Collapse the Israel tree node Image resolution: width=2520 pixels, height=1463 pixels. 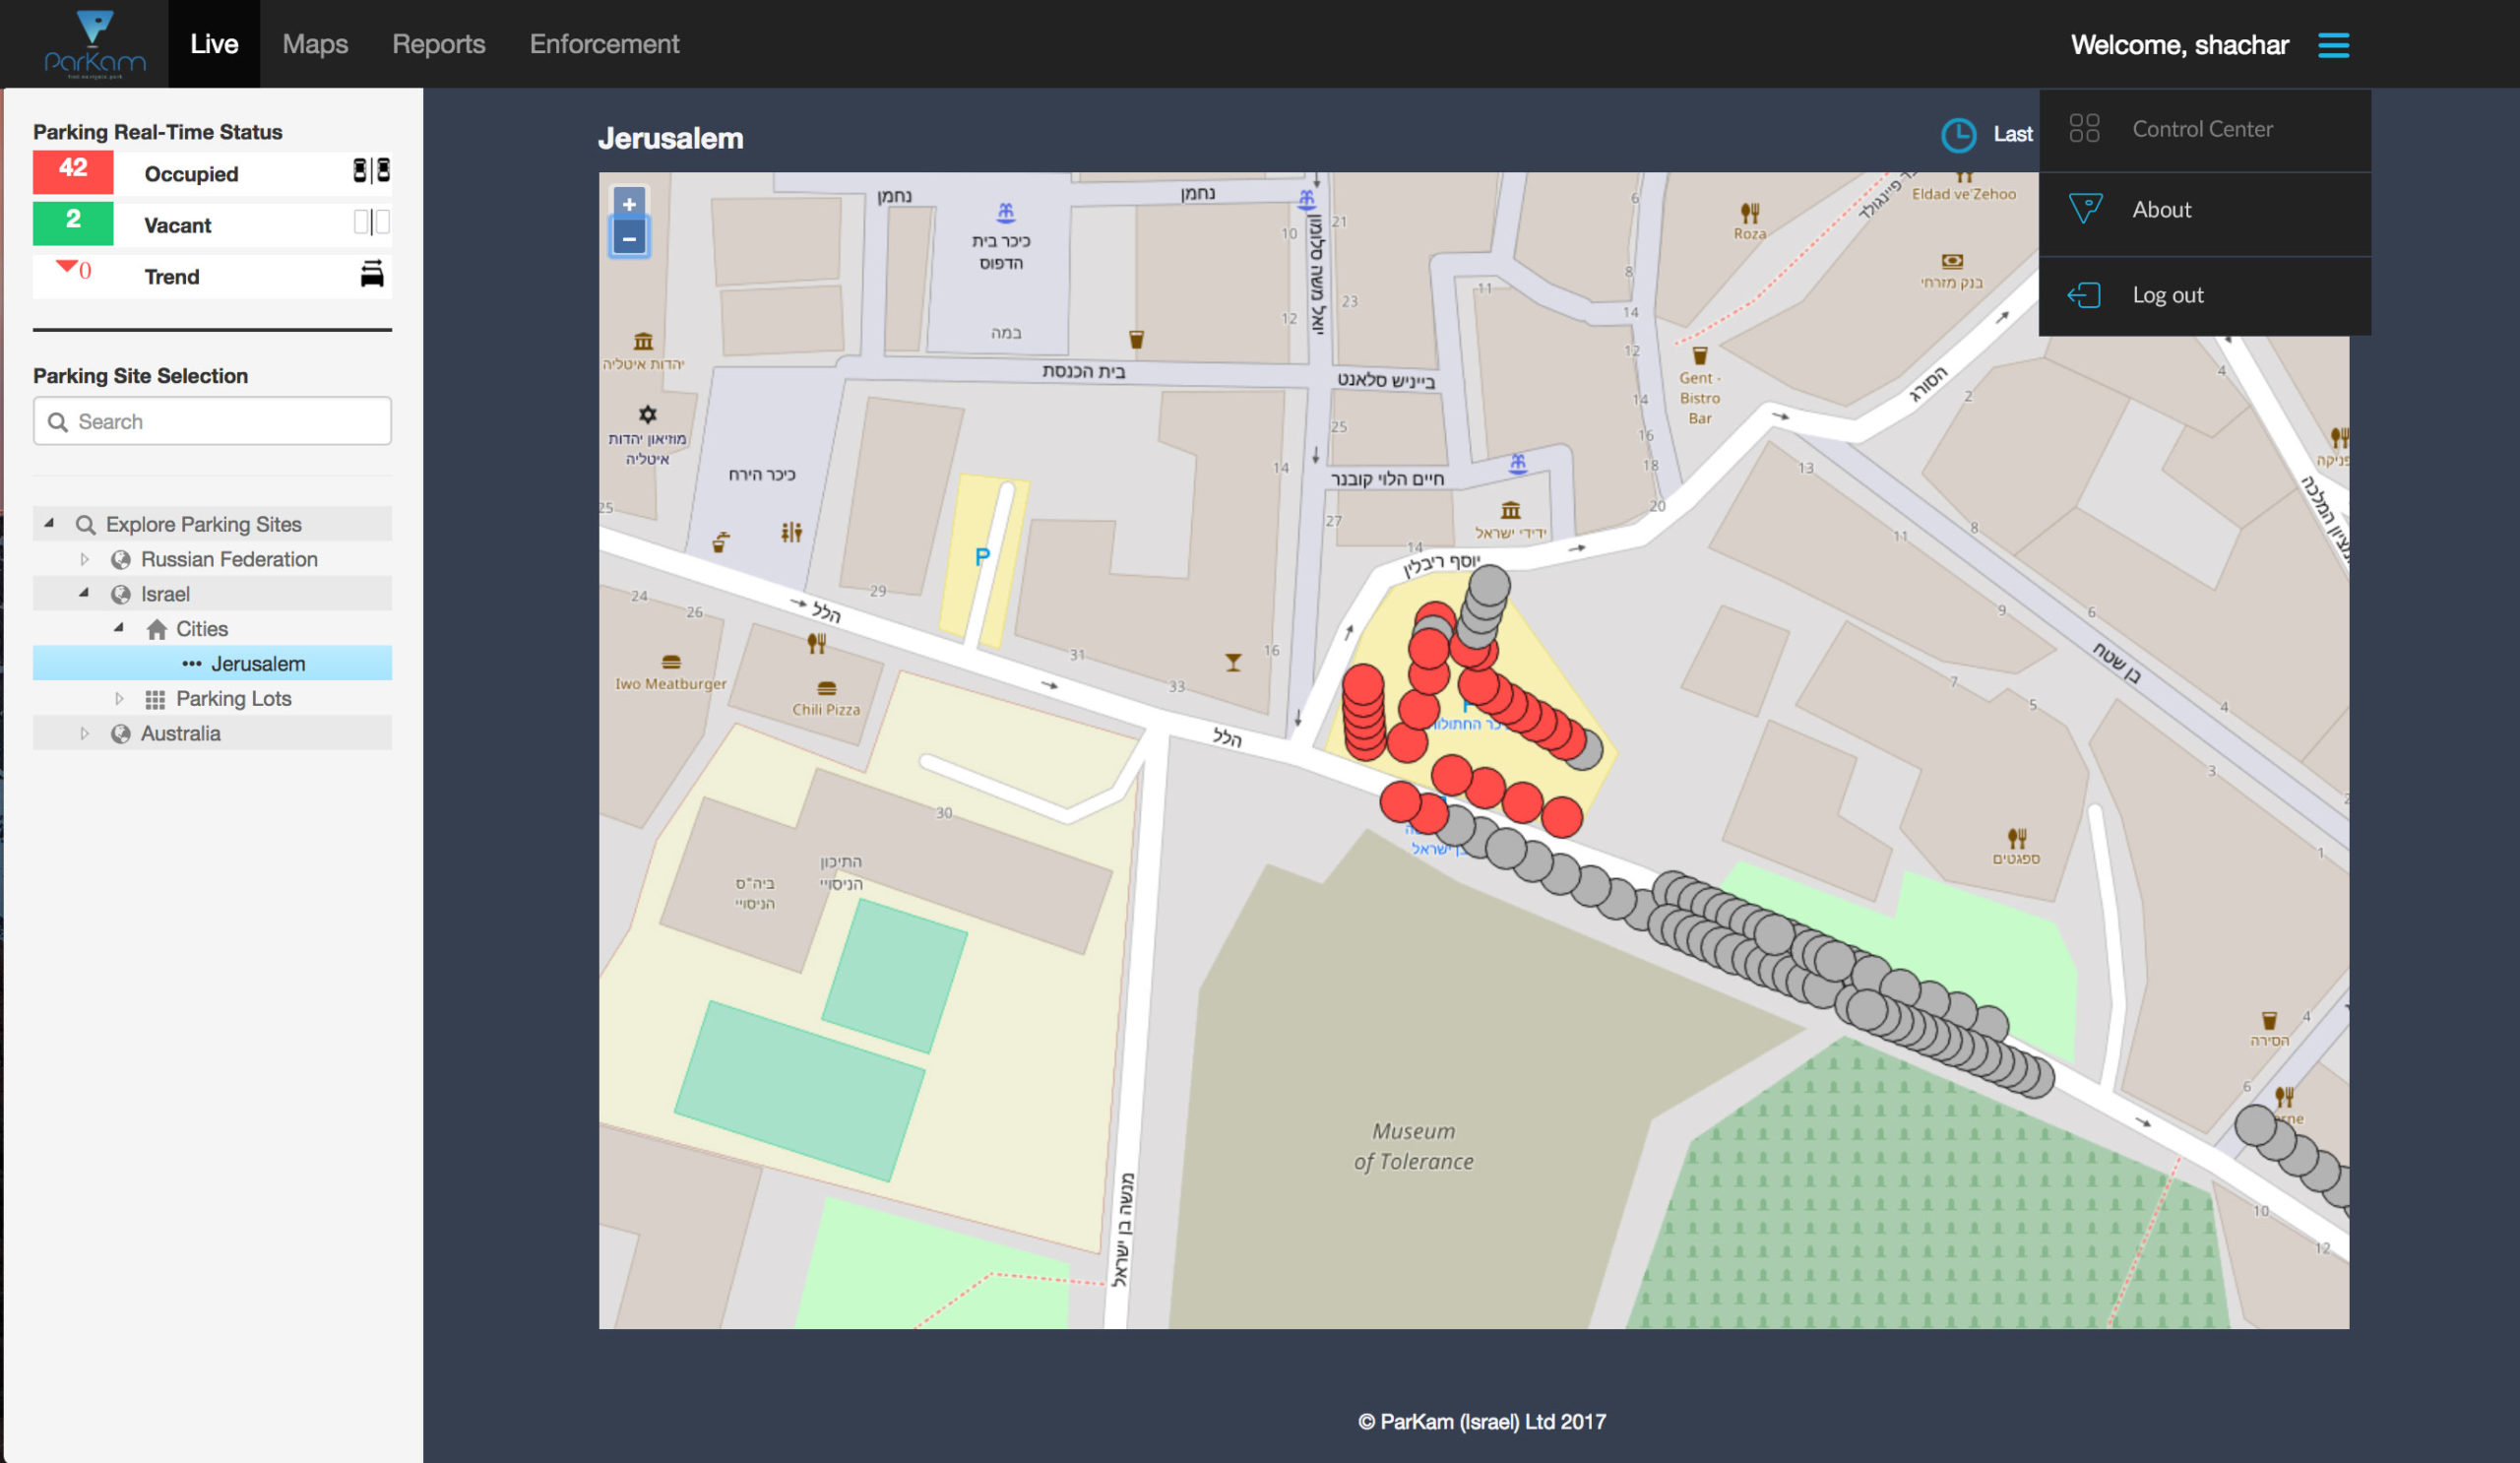85,593
